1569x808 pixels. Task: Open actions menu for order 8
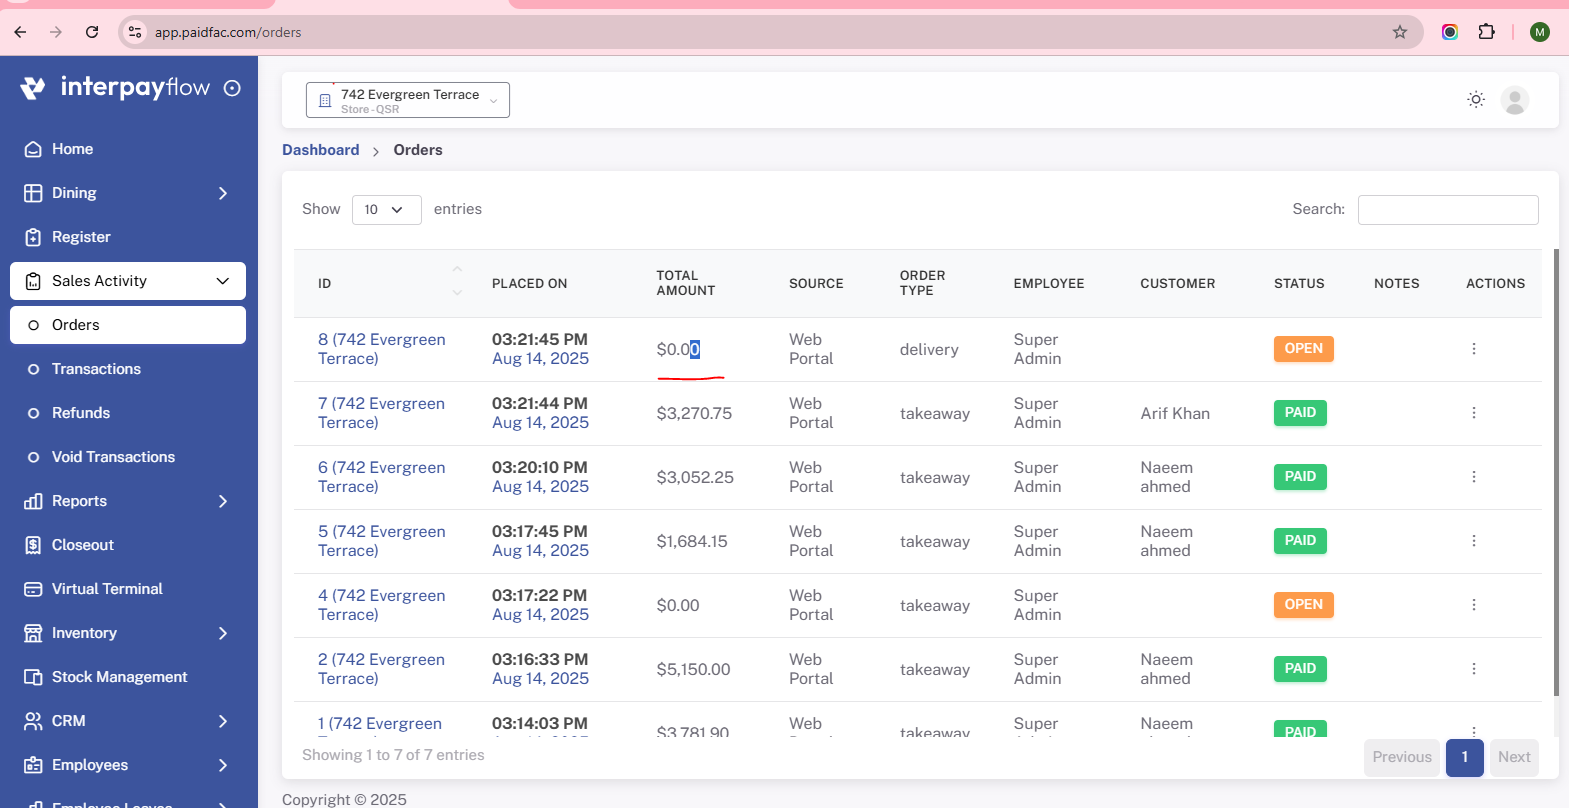[1474, 349]
